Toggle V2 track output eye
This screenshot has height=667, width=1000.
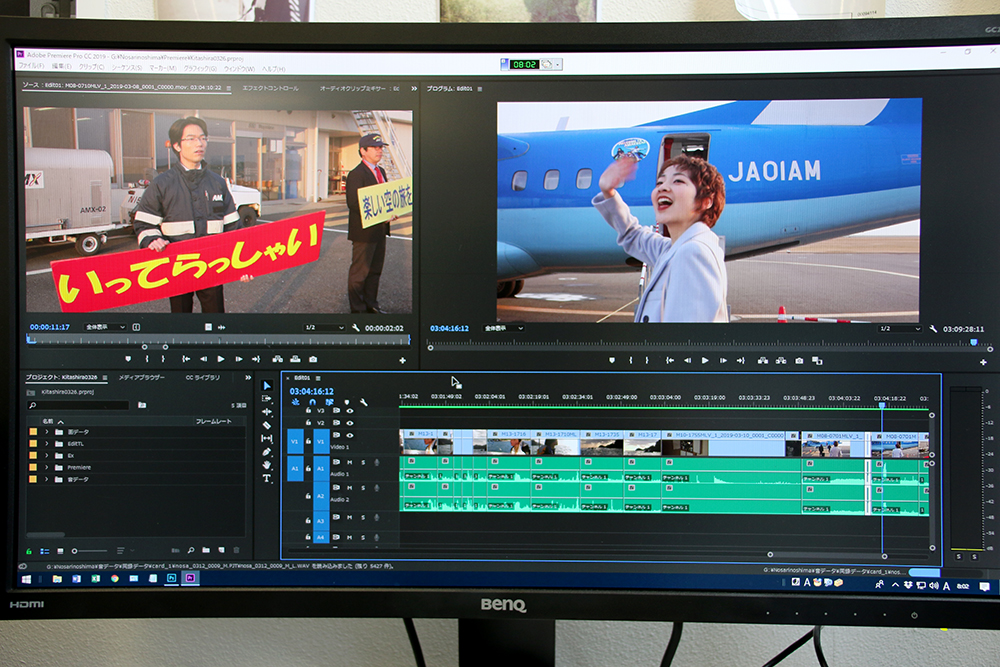coord(349,423)
